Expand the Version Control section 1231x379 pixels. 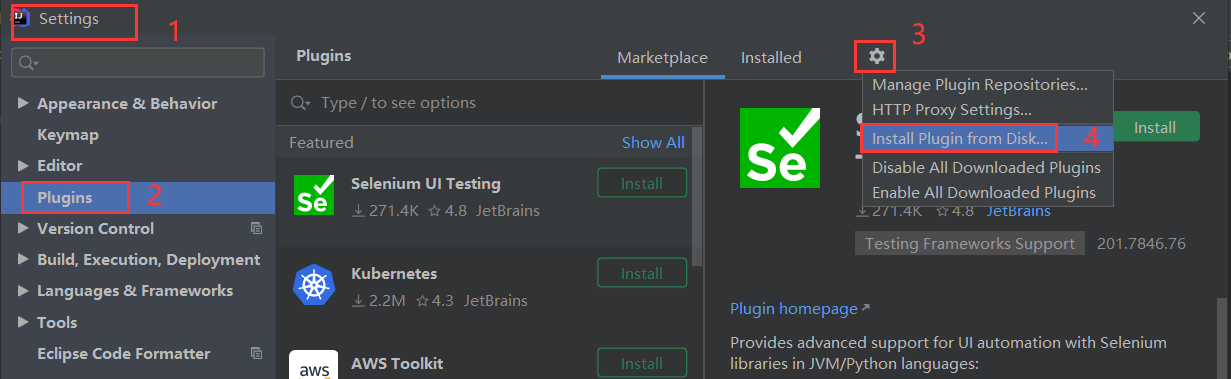(23, 229)
